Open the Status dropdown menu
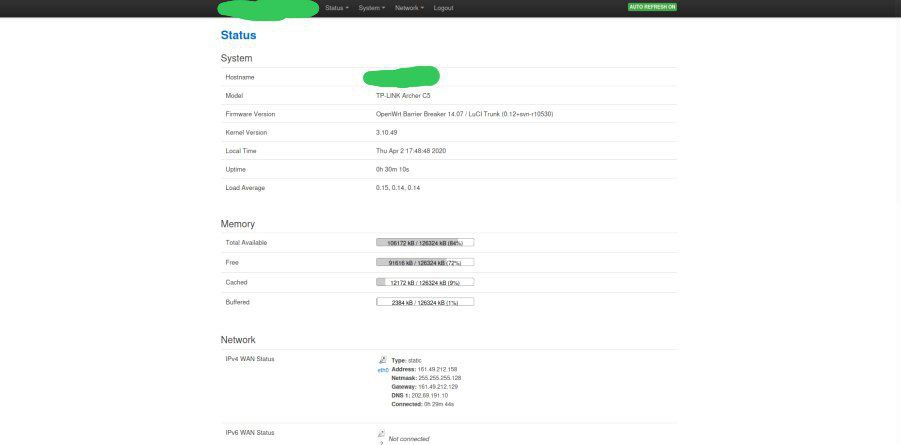Viewport: 901px width, 445px height. 336,8
